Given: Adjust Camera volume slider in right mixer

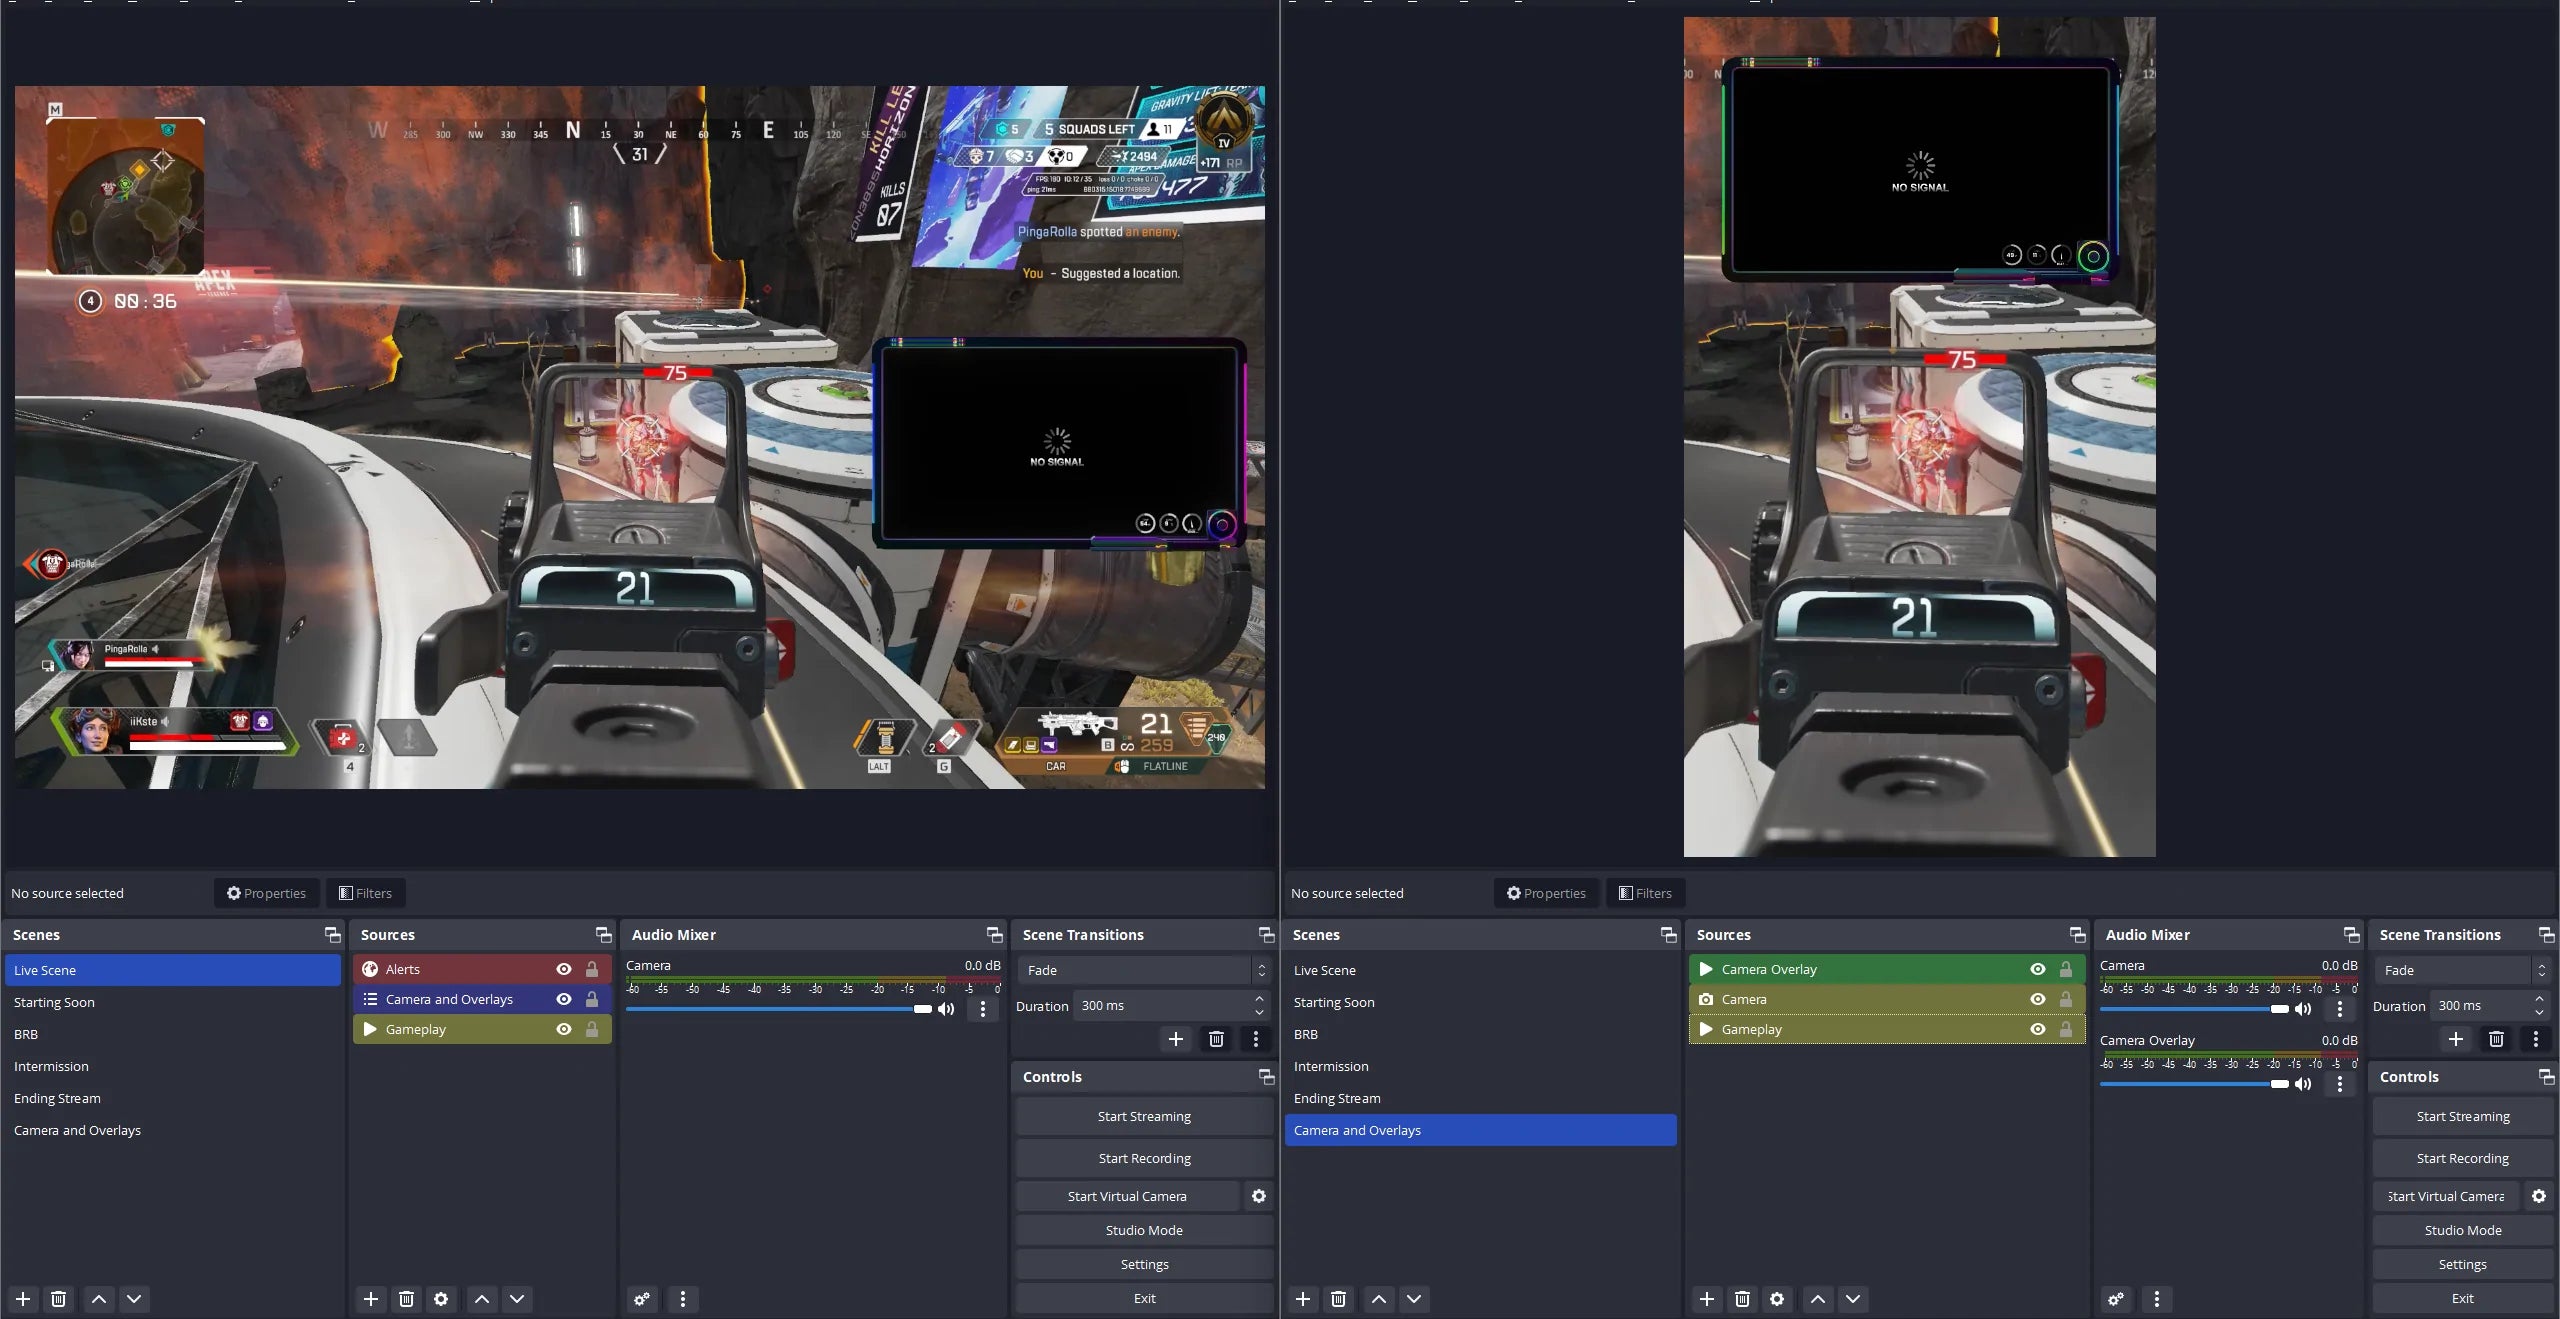Looking at the screenshot, I should coord(2194,1009).
